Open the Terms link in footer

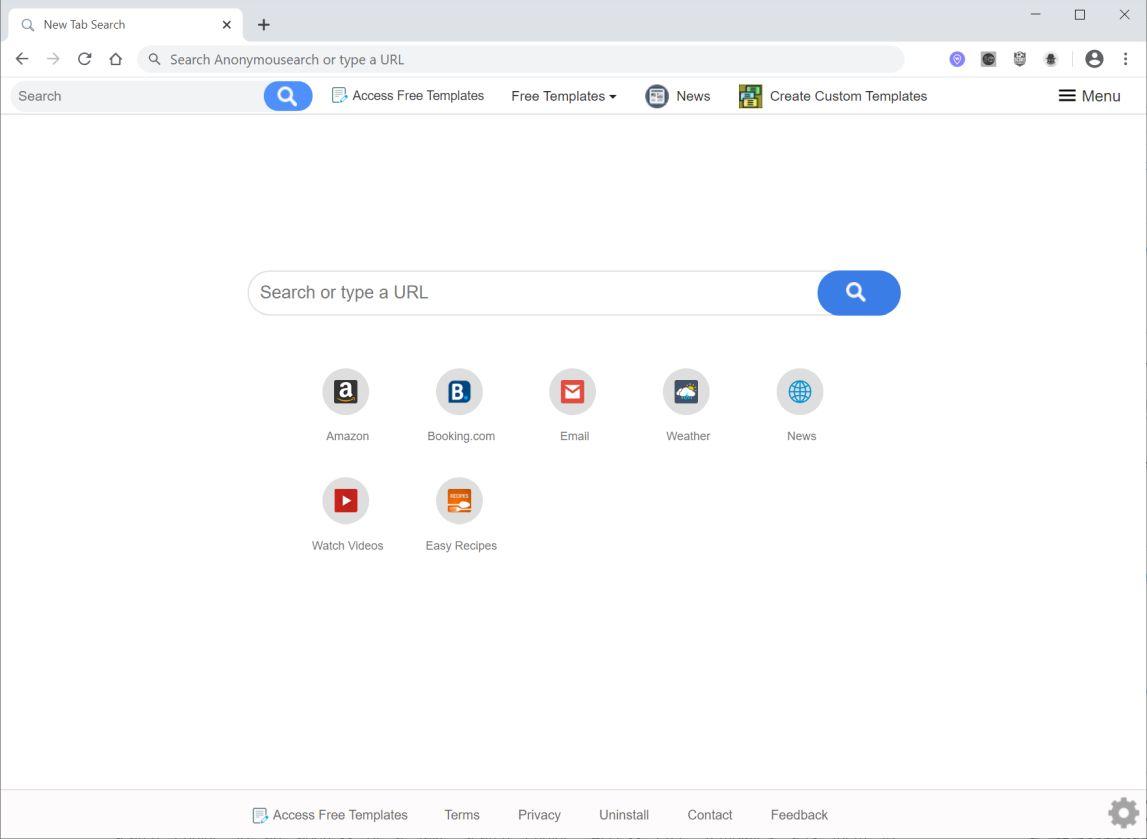point(462,815)
